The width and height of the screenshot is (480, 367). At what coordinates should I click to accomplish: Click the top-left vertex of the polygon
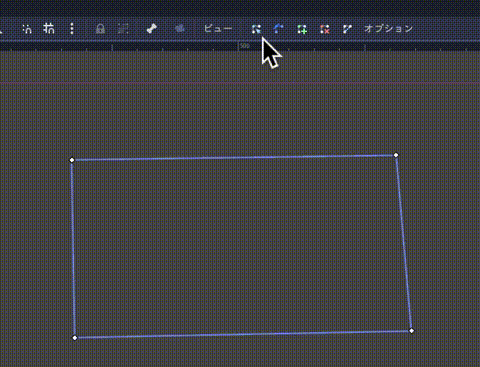pos(72,160)
